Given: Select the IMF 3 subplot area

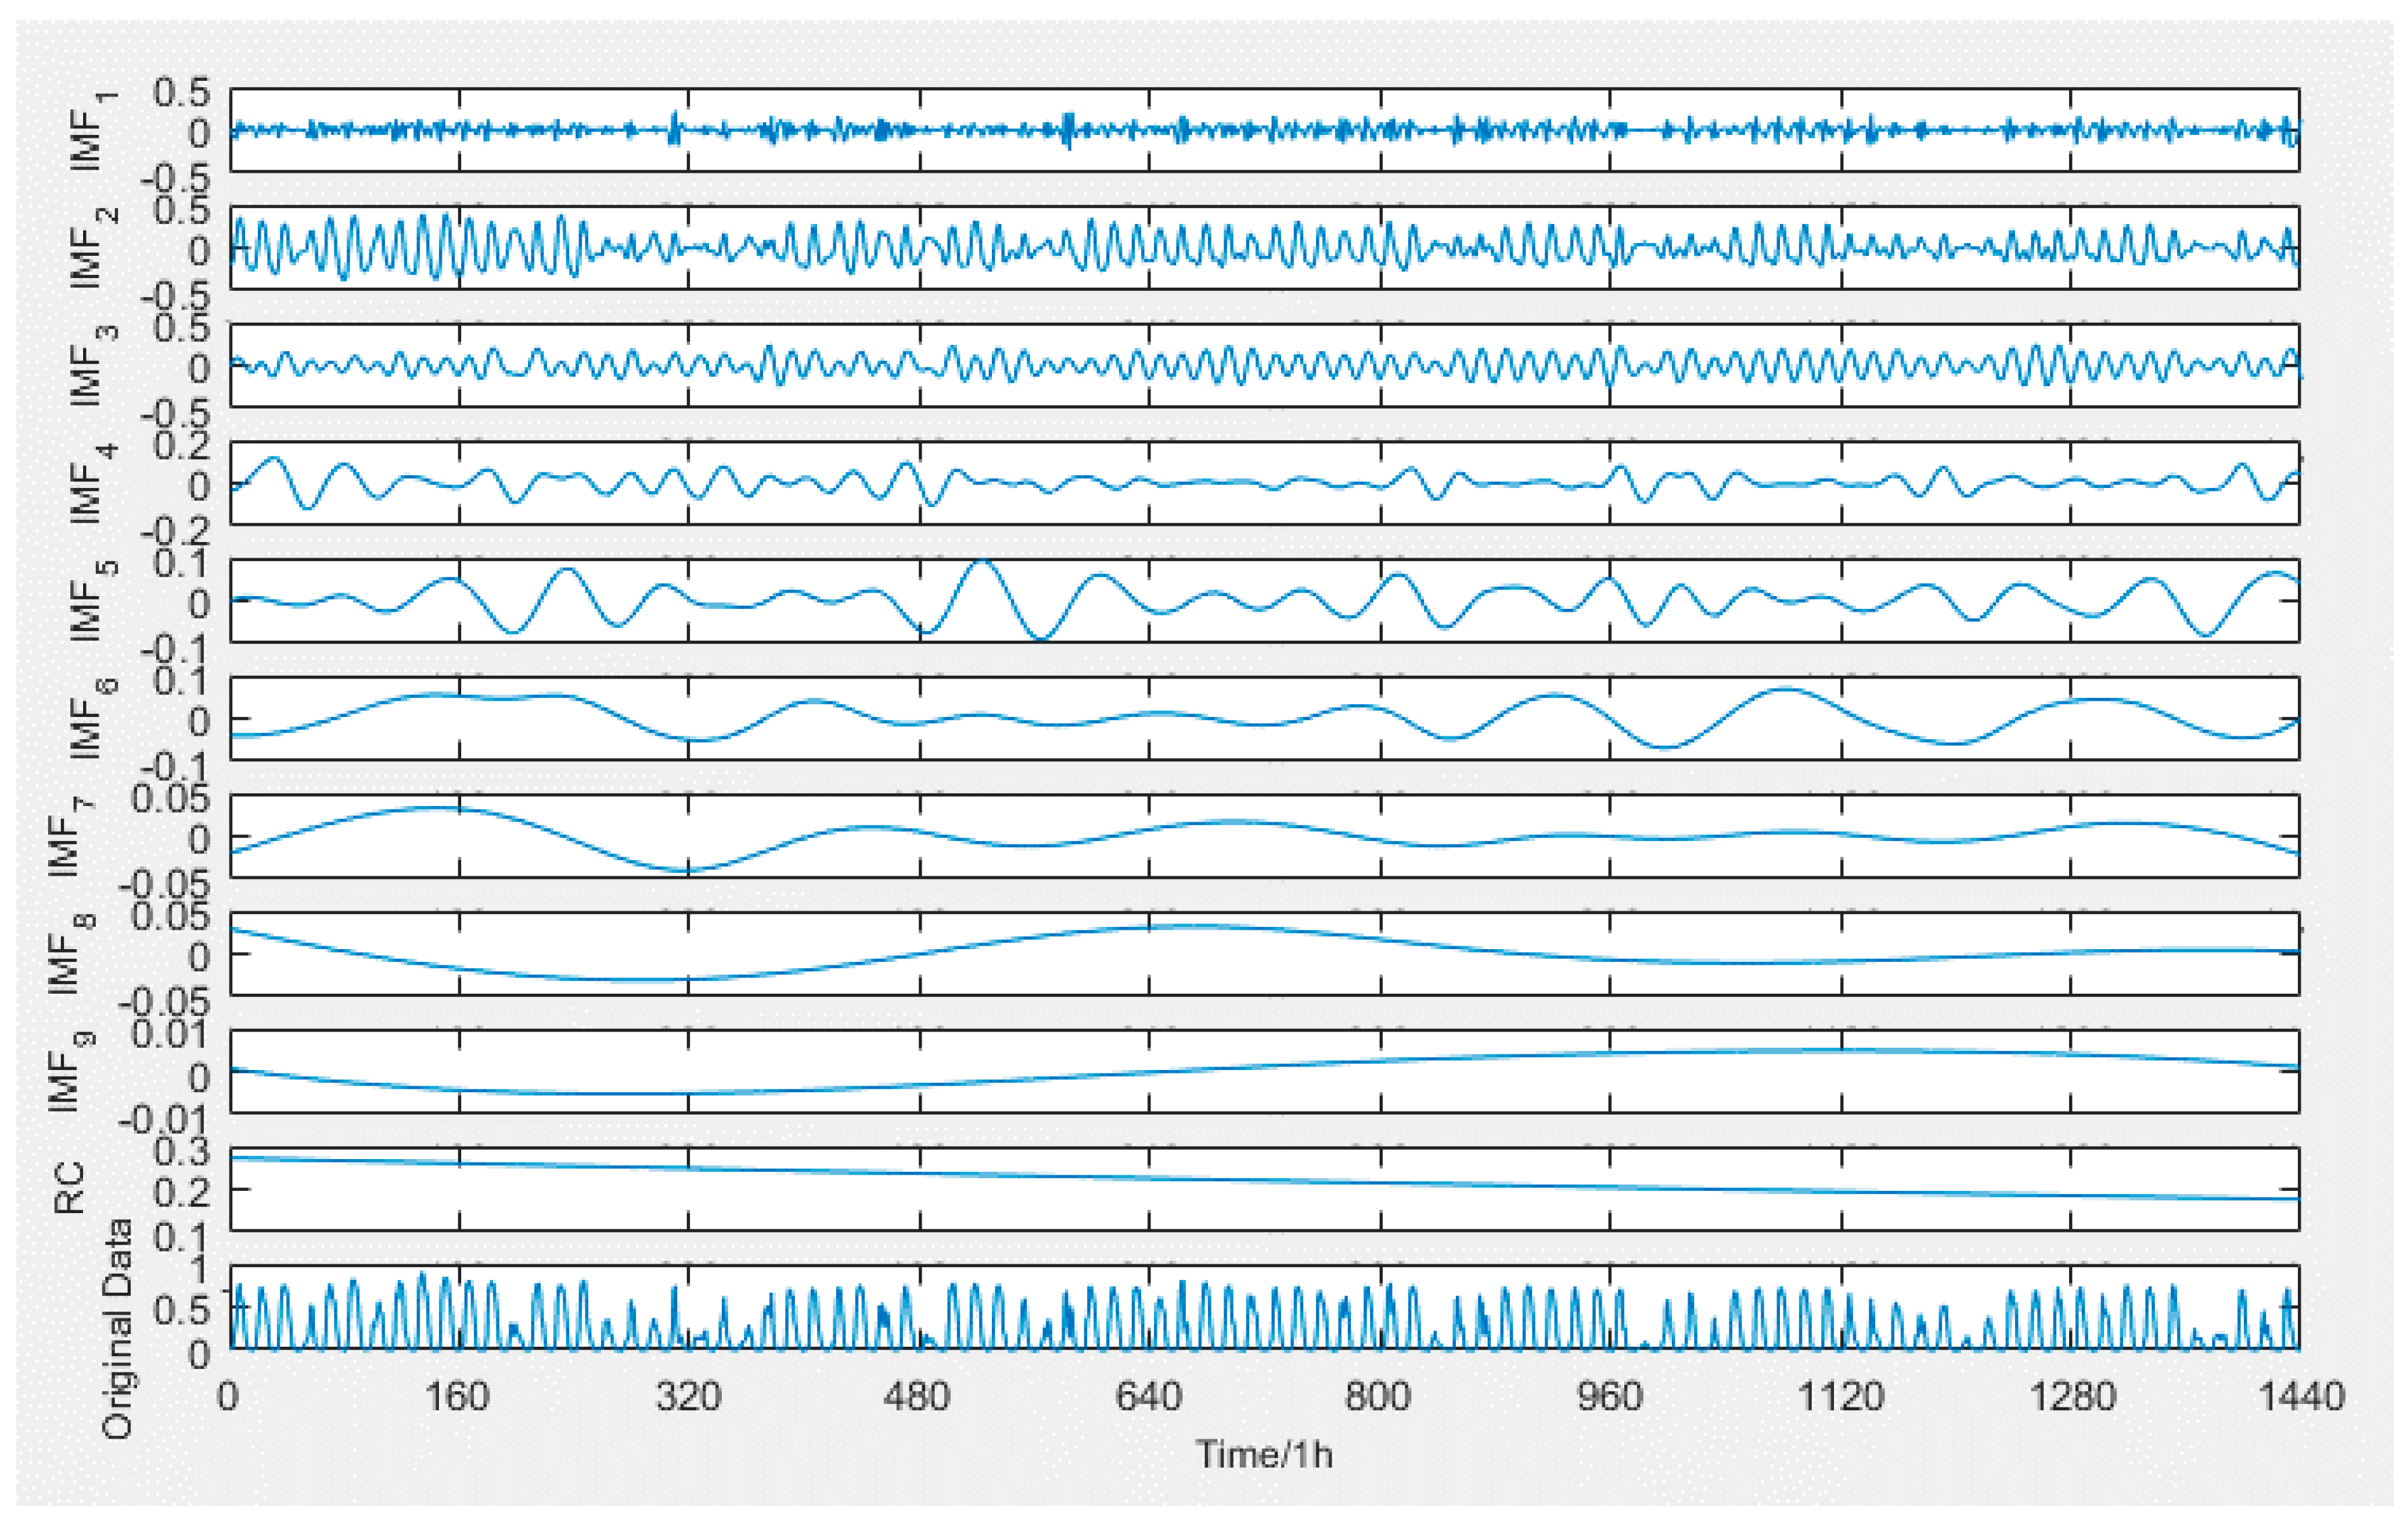Looking at the screenshot, I should tap(1264, 365).
